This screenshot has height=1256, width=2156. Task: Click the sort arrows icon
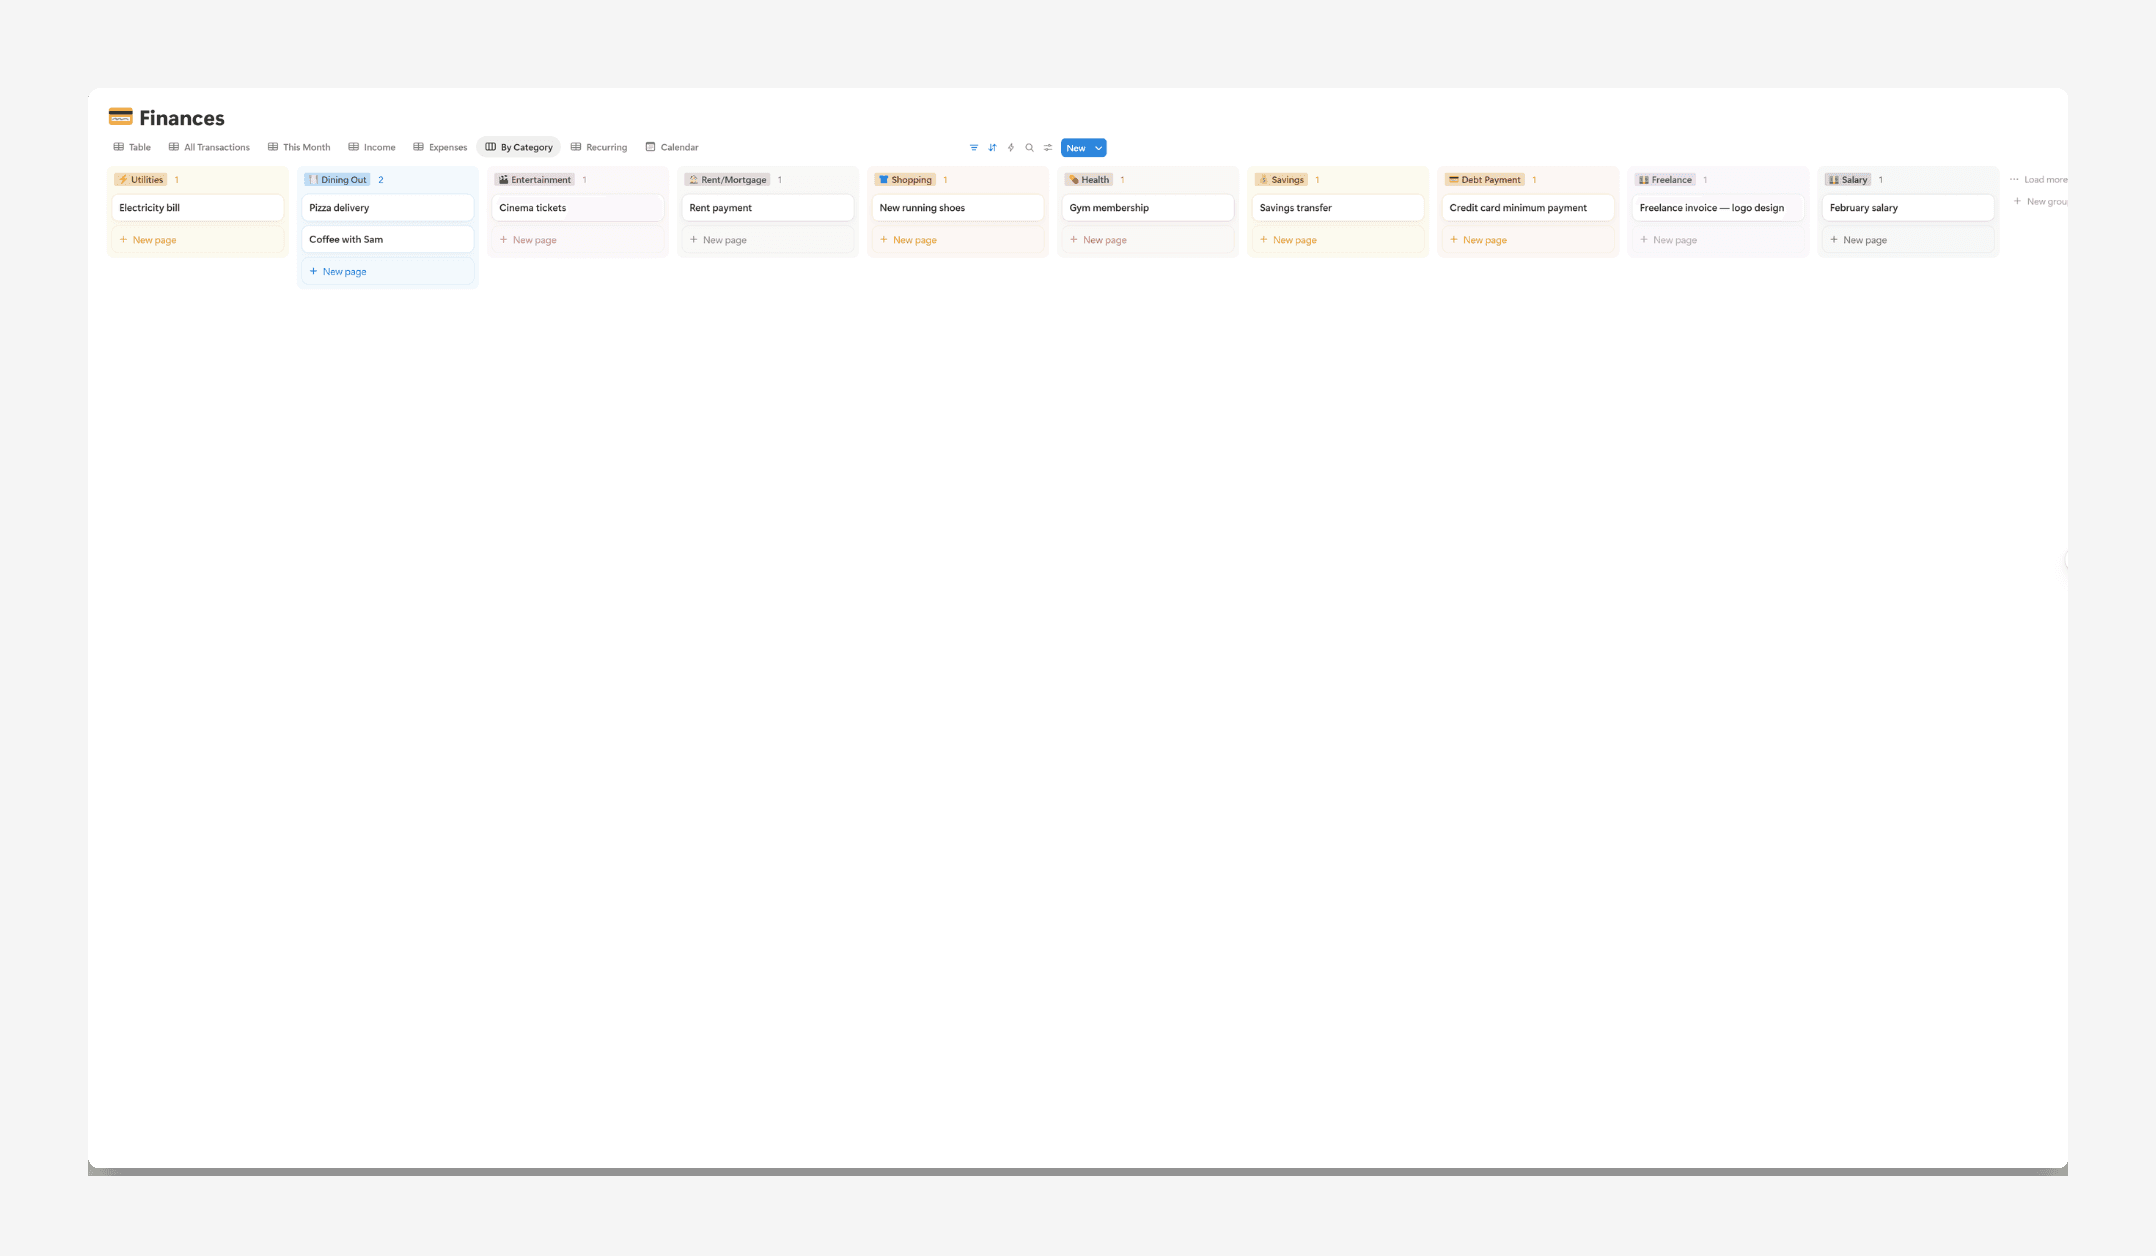click(992, 148)
